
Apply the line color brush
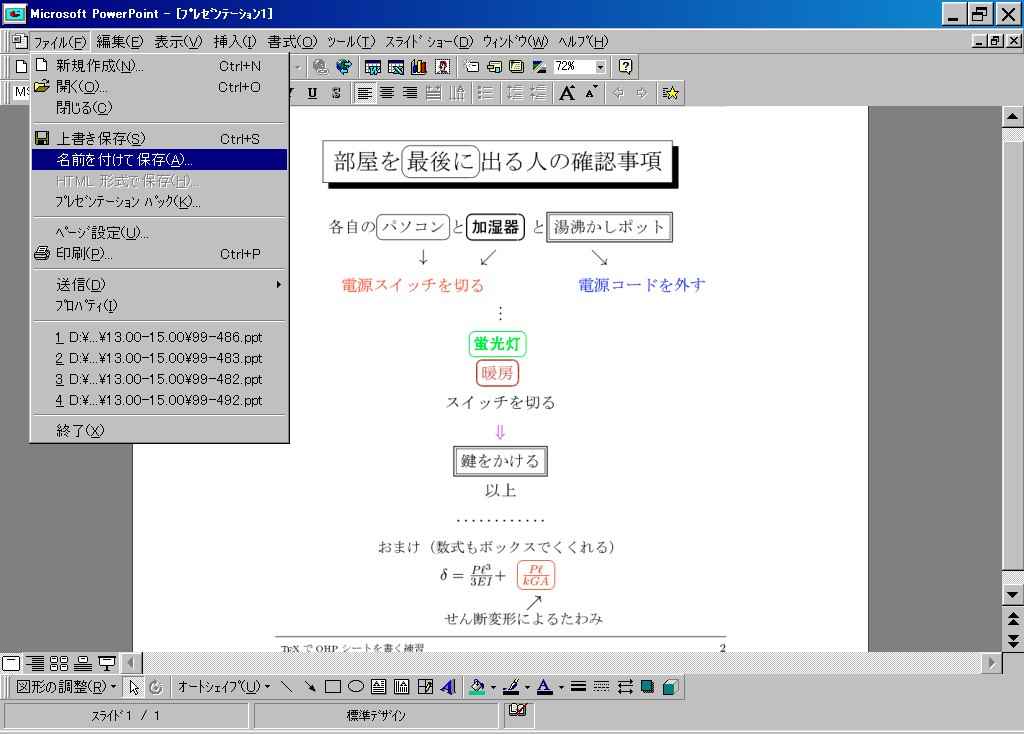click(x=511, y=687)
